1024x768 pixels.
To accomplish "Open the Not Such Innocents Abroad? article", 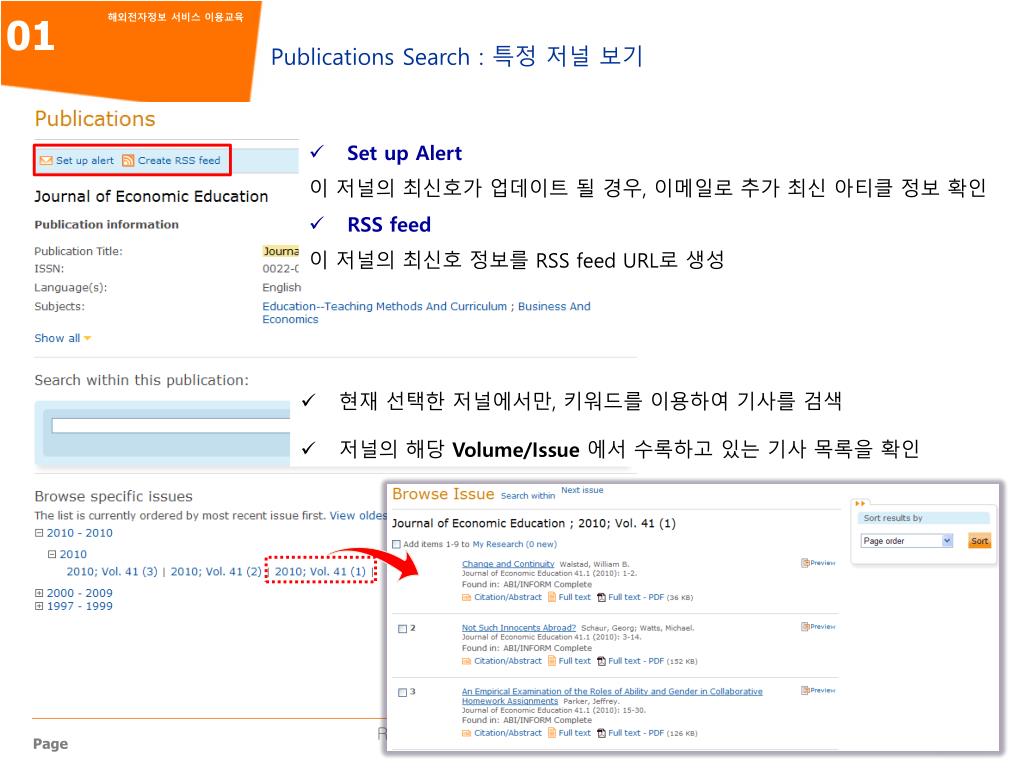I will [519, 628].
